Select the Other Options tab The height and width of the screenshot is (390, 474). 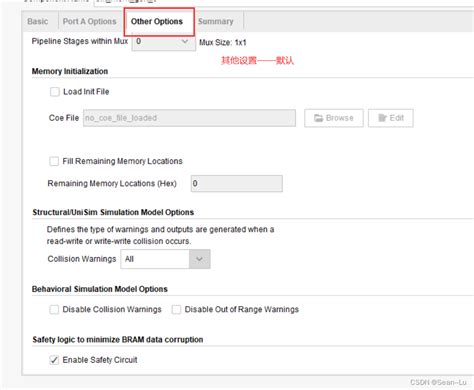pos(157,21)
